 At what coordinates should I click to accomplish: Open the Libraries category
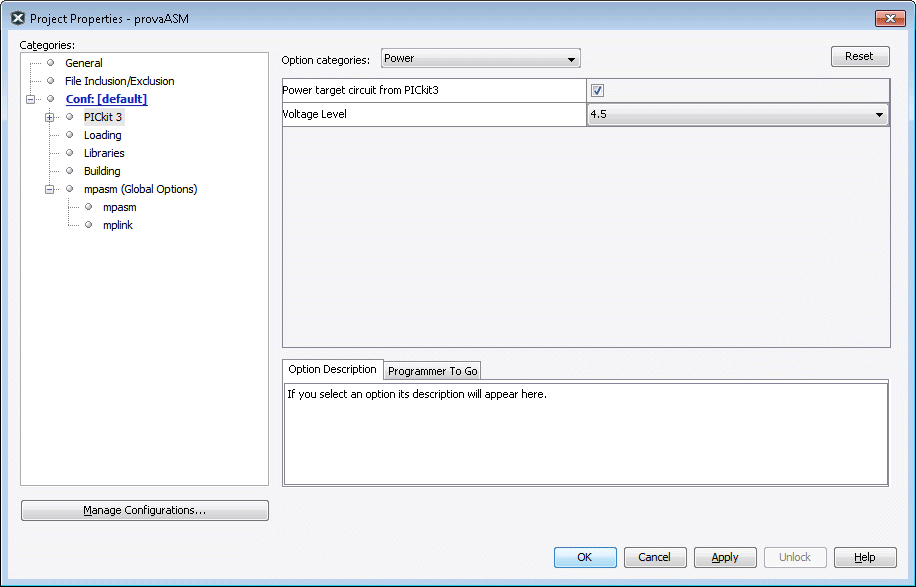tap(104, 153)
